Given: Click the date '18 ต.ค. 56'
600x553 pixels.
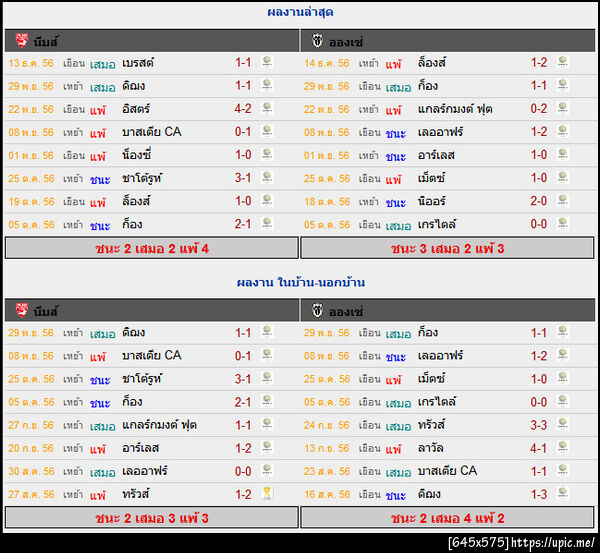Looking at the screenshot, I should pyautogui.click(x=327, y=201).
